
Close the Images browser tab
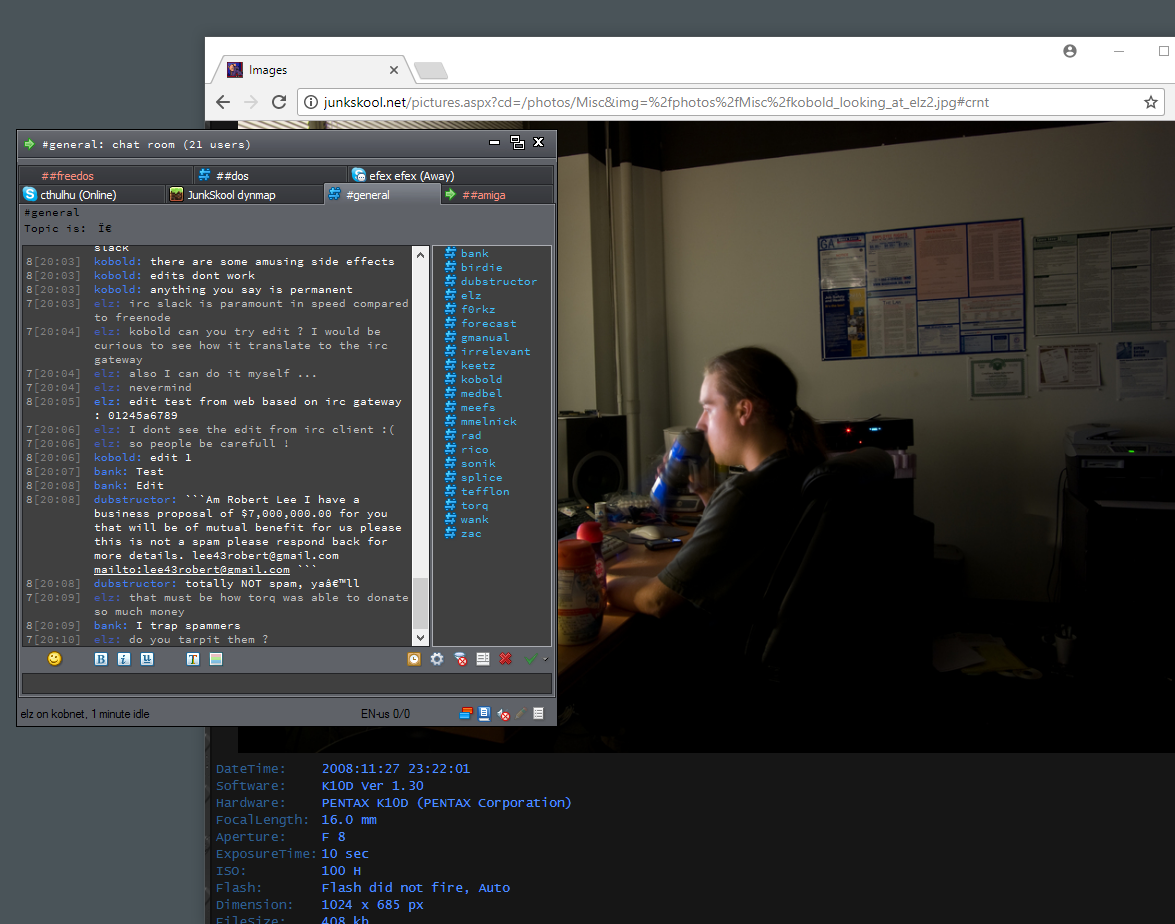pos(393,70)
